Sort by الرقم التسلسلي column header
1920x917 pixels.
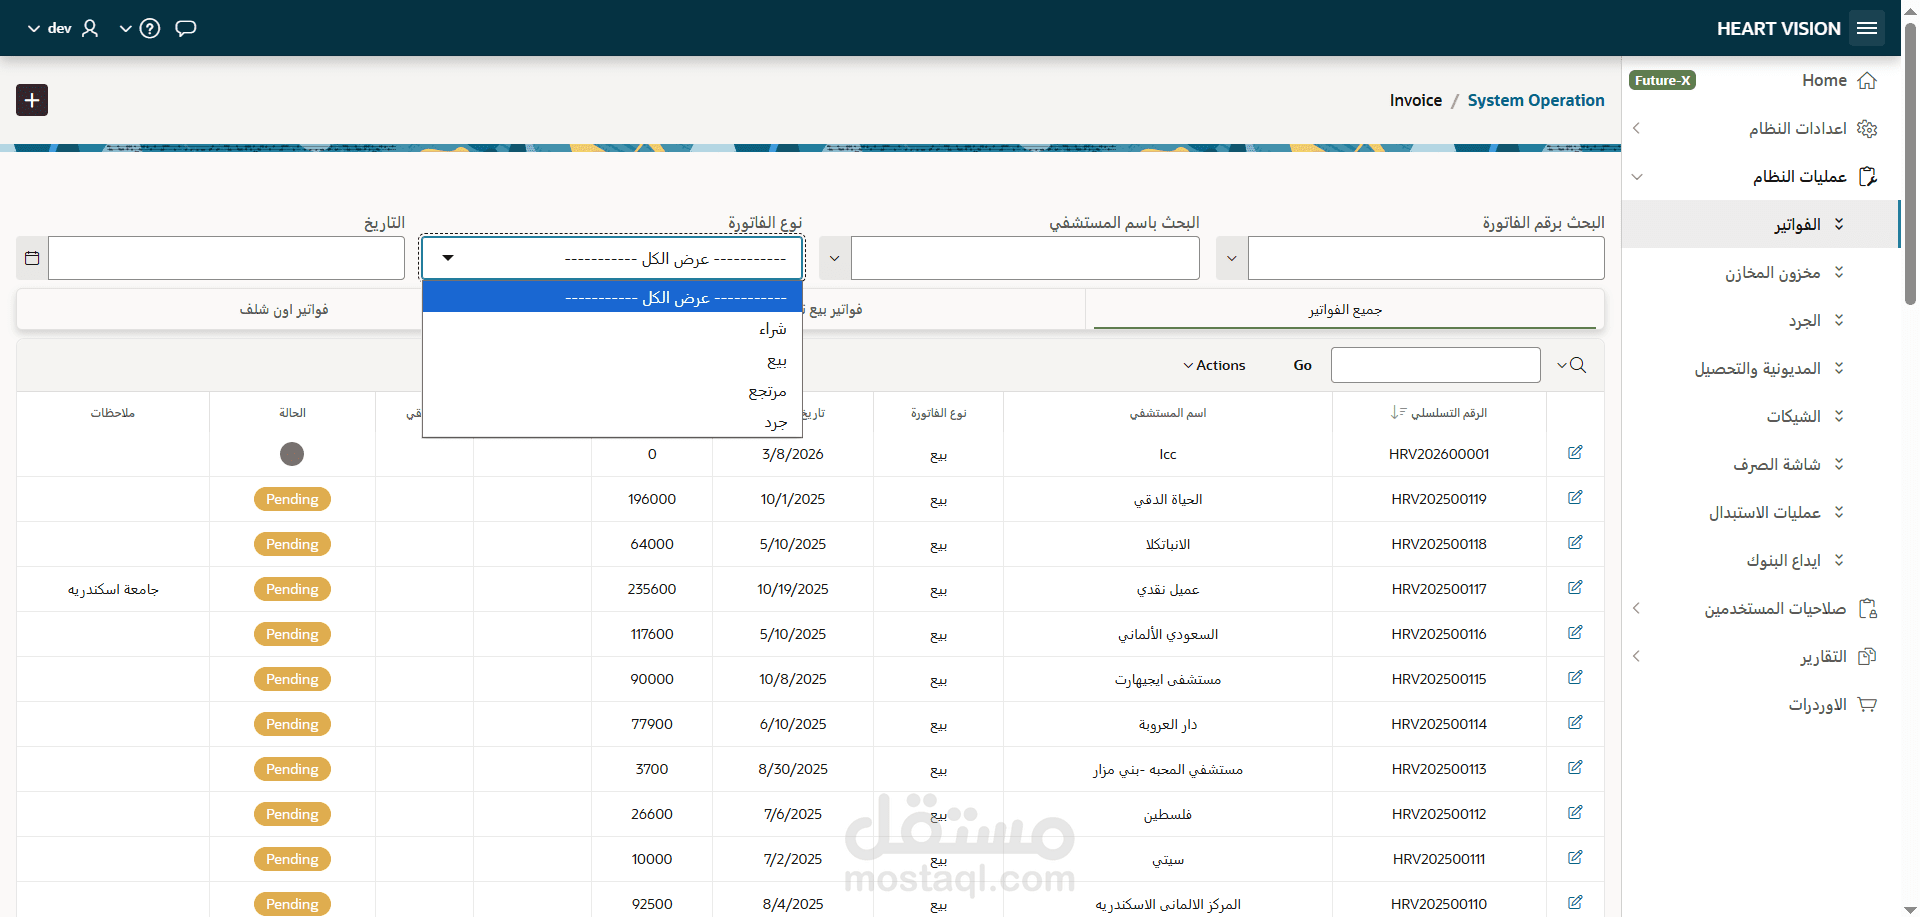(1439, 413)
